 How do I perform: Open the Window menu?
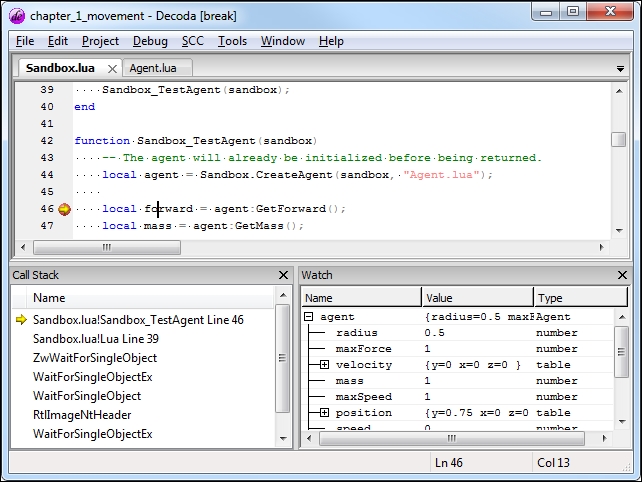[x=283, y=41]
